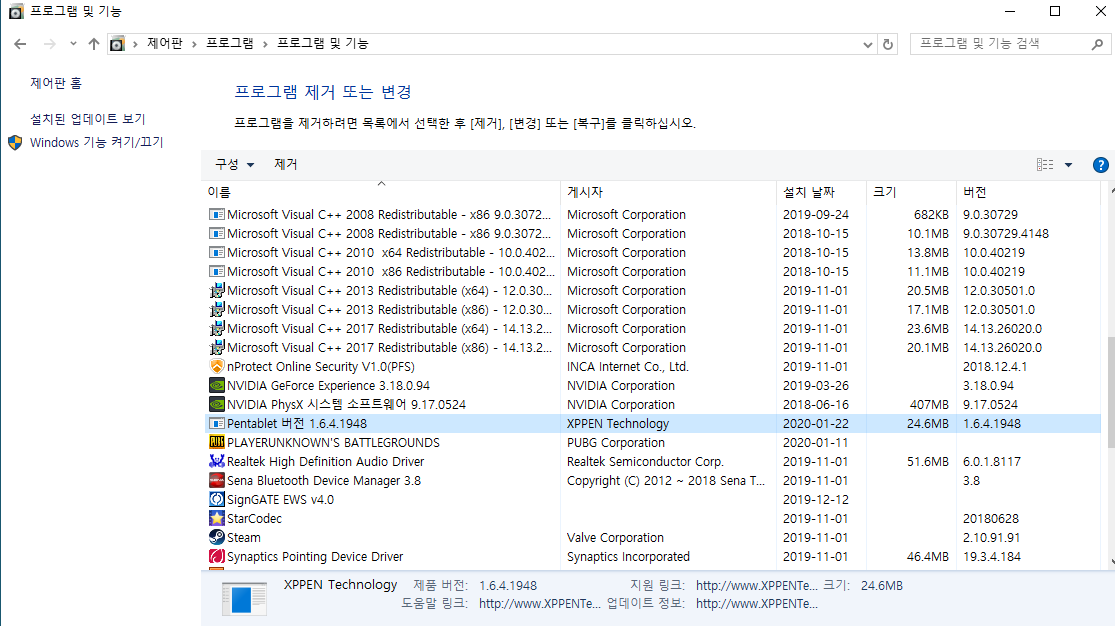Click the 2020-01-11 install date
The image size is (1115, 626).
tap(816, 442)
